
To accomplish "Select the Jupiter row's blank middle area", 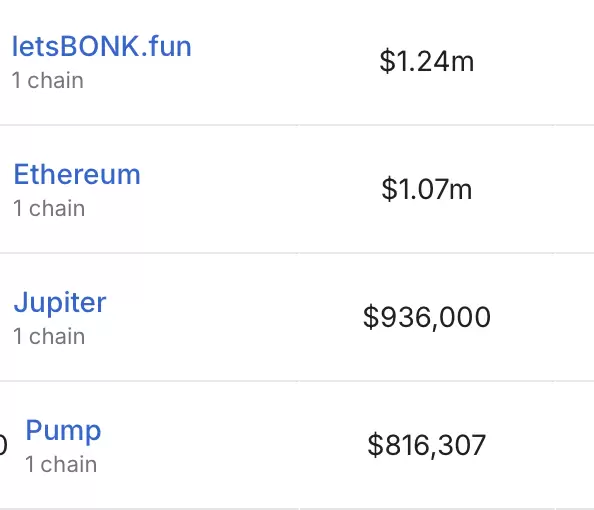I will [235, 317].
